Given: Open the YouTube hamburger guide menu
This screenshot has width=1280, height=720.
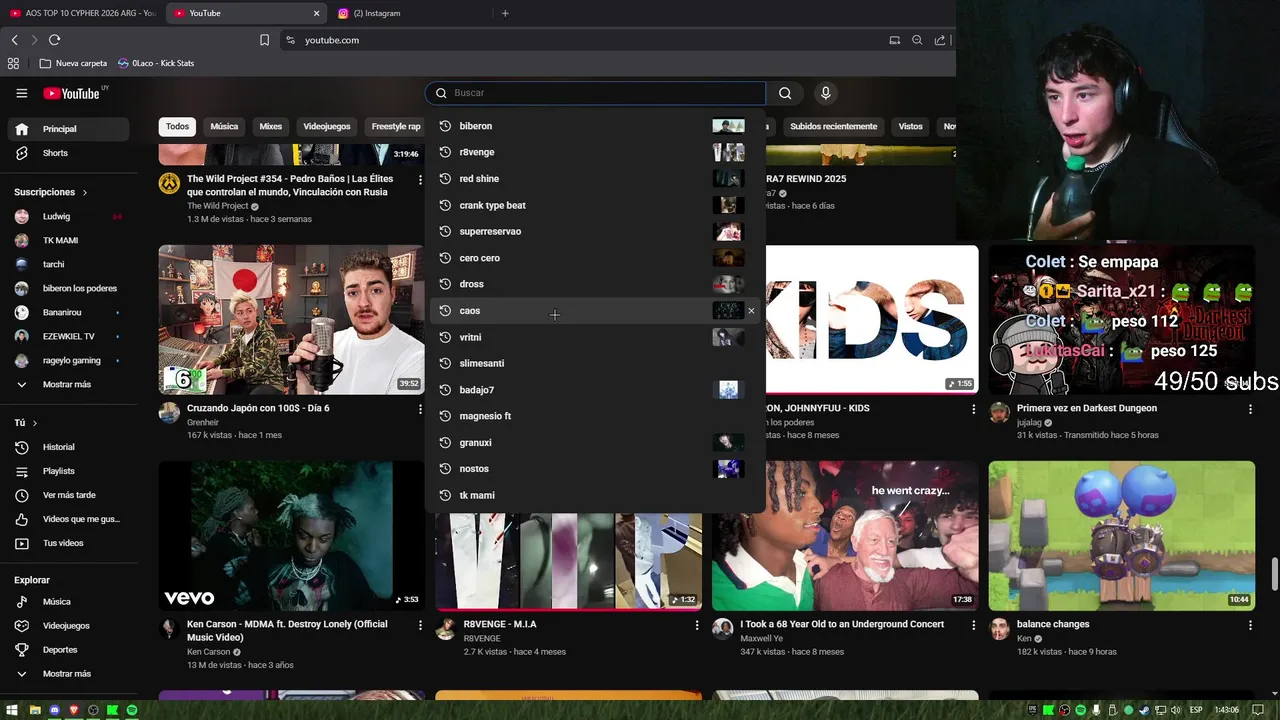Looking at the screenshot, I should 21,93.
